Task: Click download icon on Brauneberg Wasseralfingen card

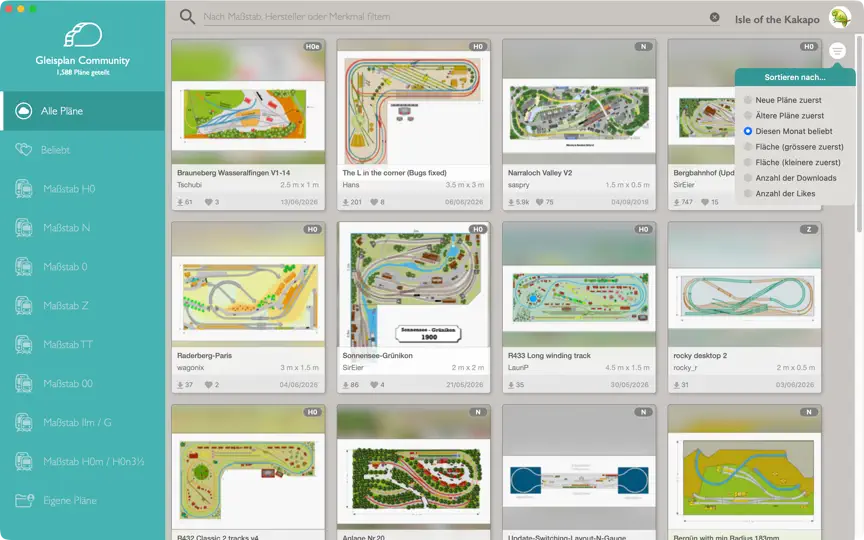Action: tap(180, 202)
